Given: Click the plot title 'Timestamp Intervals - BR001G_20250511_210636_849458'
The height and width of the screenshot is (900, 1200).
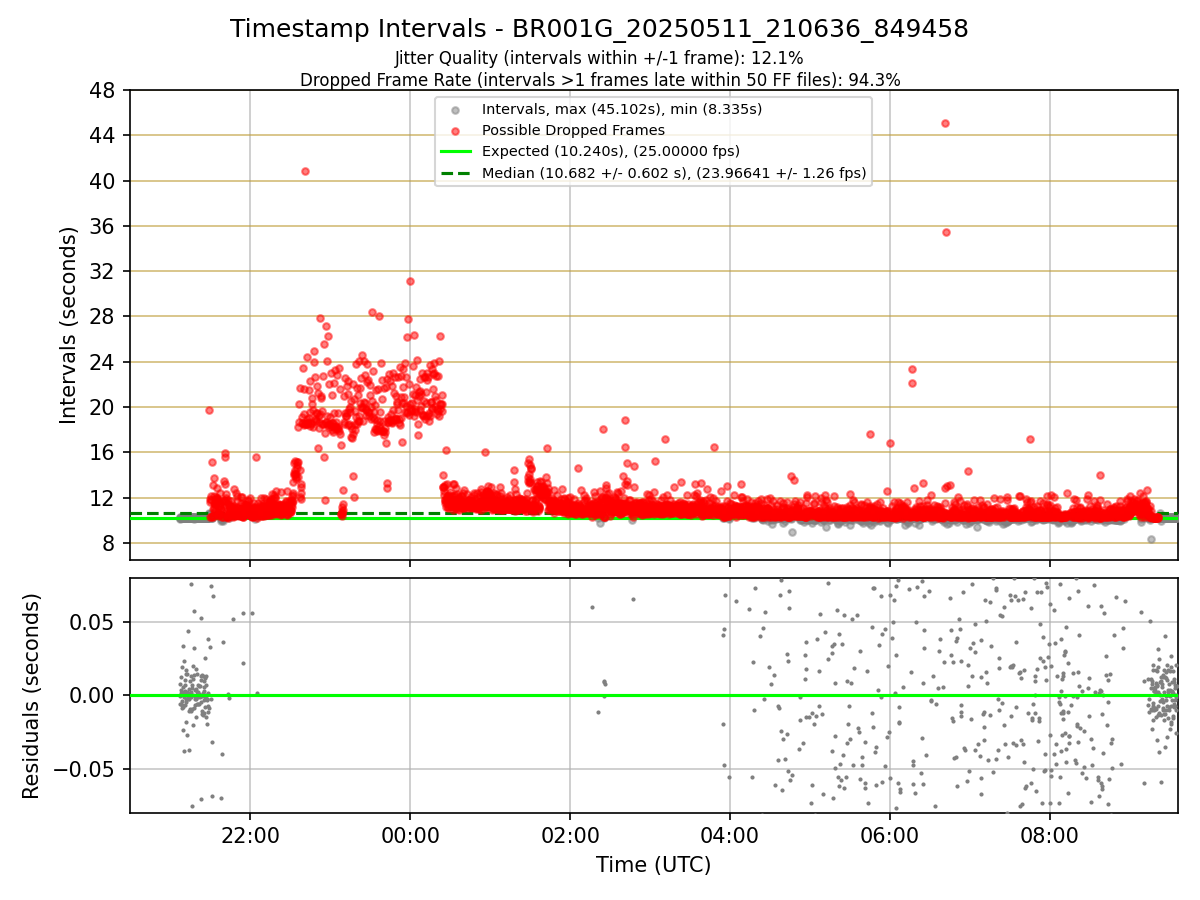Looking at the screenshot, I should tap(599, 29).
